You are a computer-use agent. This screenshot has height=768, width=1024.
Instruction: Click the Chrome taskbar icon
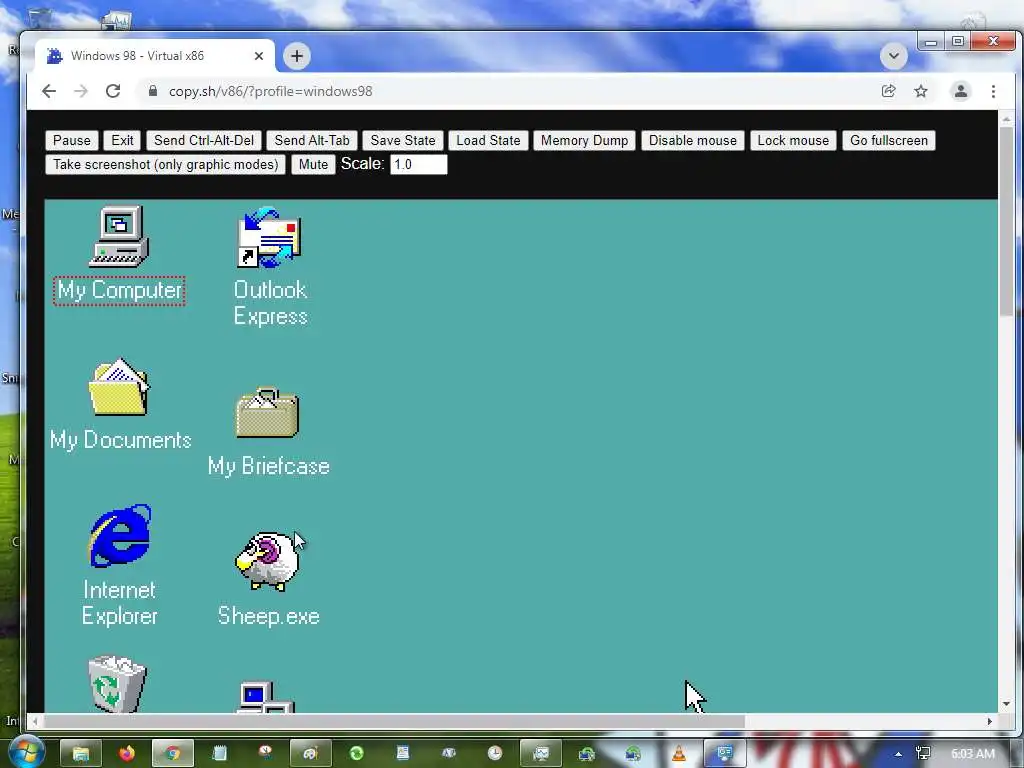coord(172,754)
